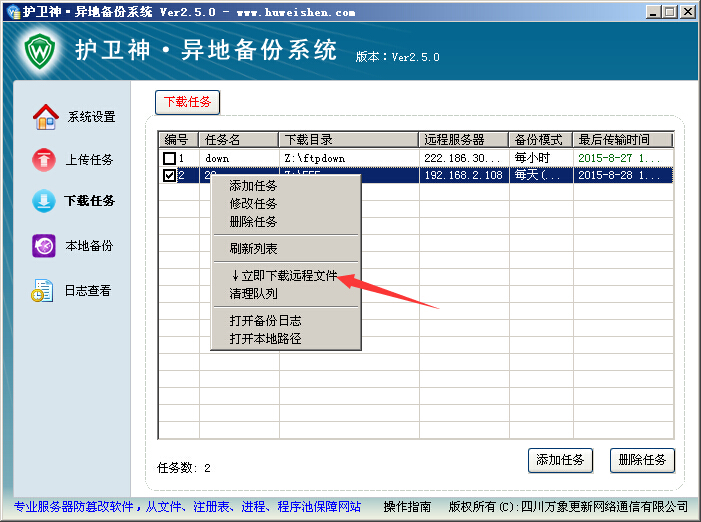Select 清理队列 menu entry

point(253,294)
